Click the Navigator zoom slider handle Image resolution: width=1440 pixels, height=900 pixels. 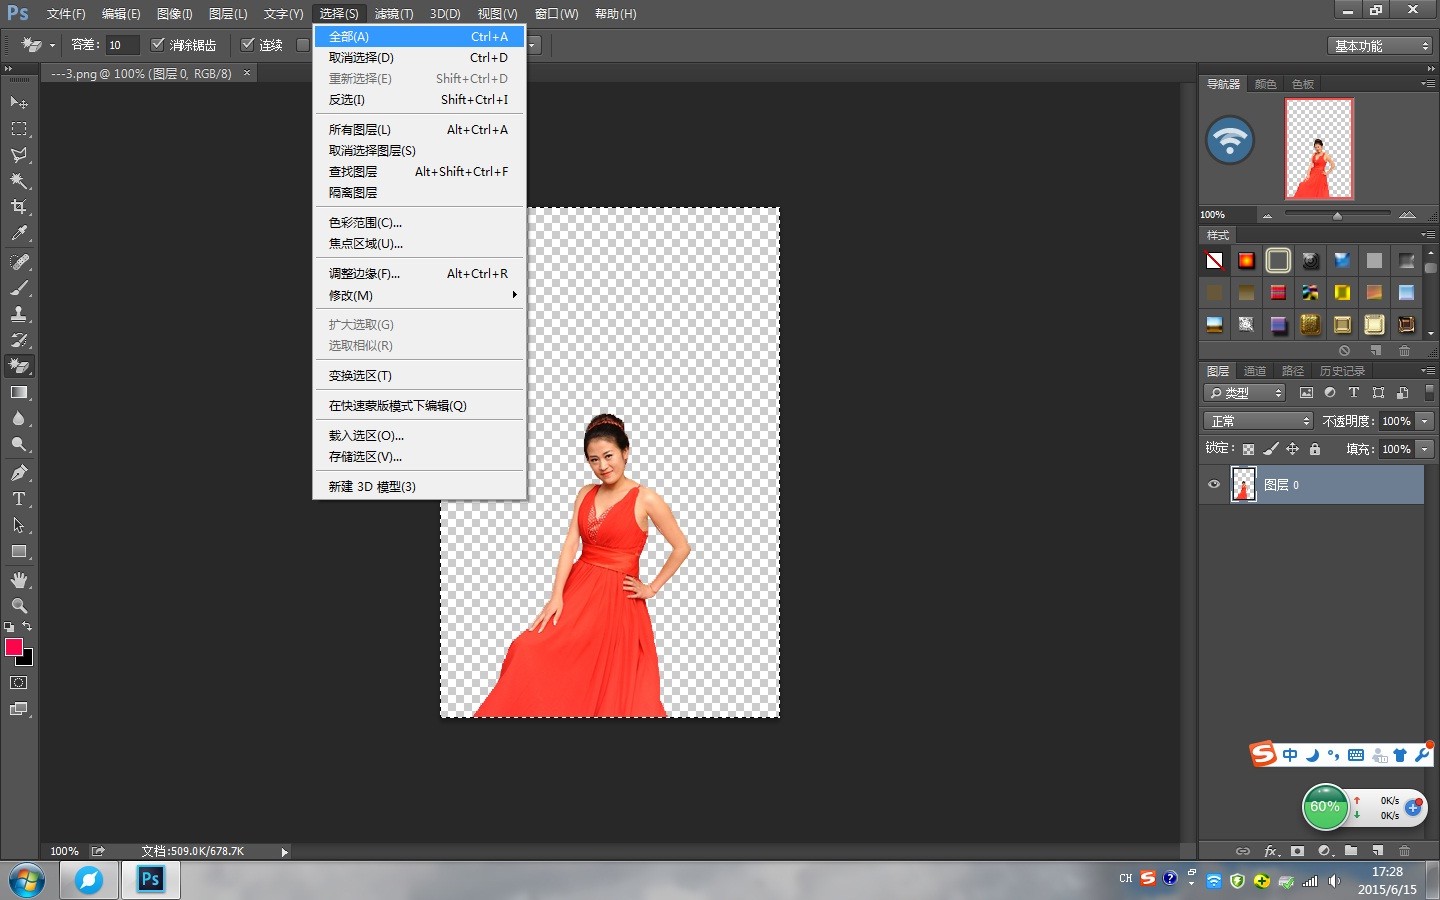click(x=1337, y=215)
